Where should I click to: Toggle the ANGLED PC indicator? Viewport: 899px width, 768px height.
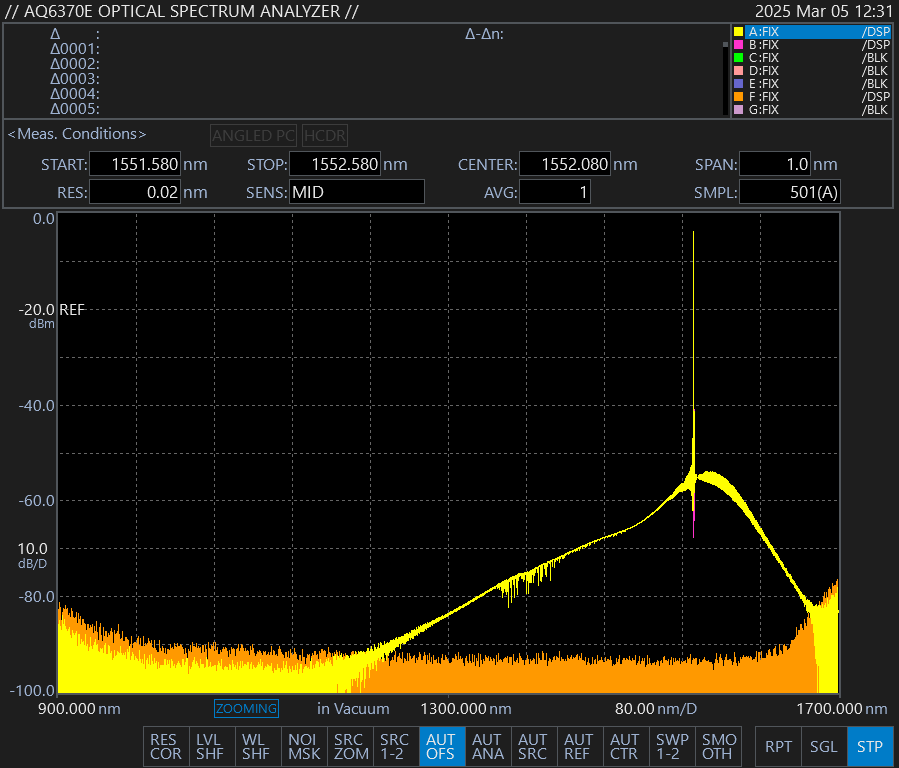254,135
